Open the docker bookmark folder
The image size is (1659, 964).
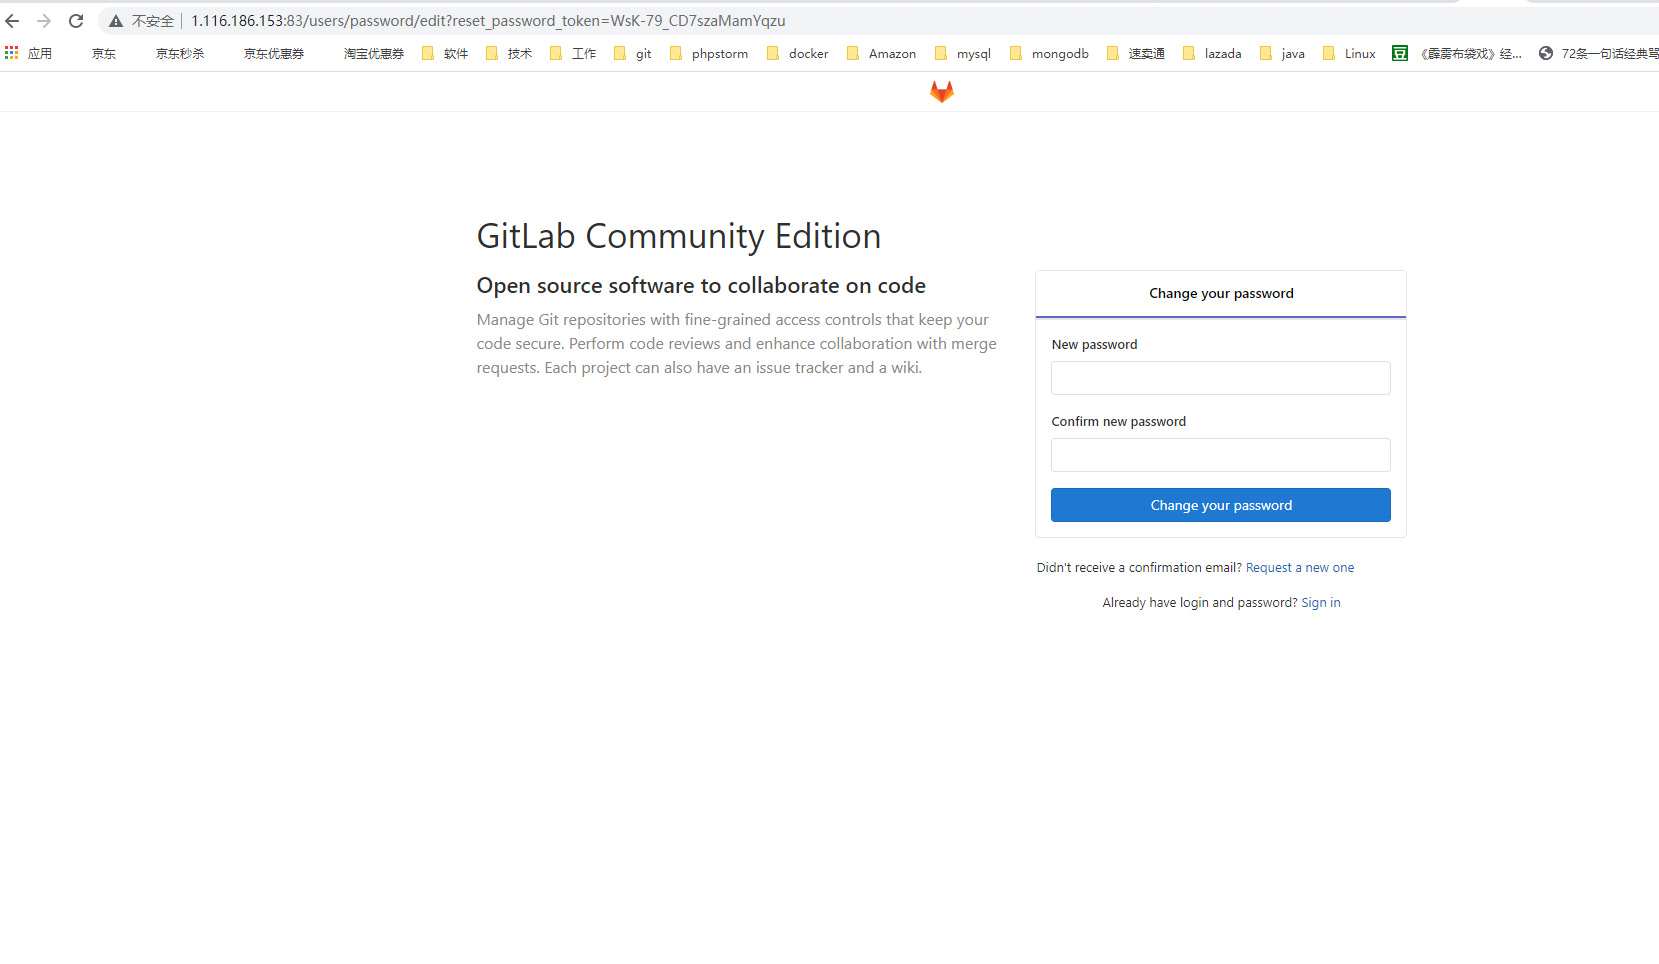point(798,54)
